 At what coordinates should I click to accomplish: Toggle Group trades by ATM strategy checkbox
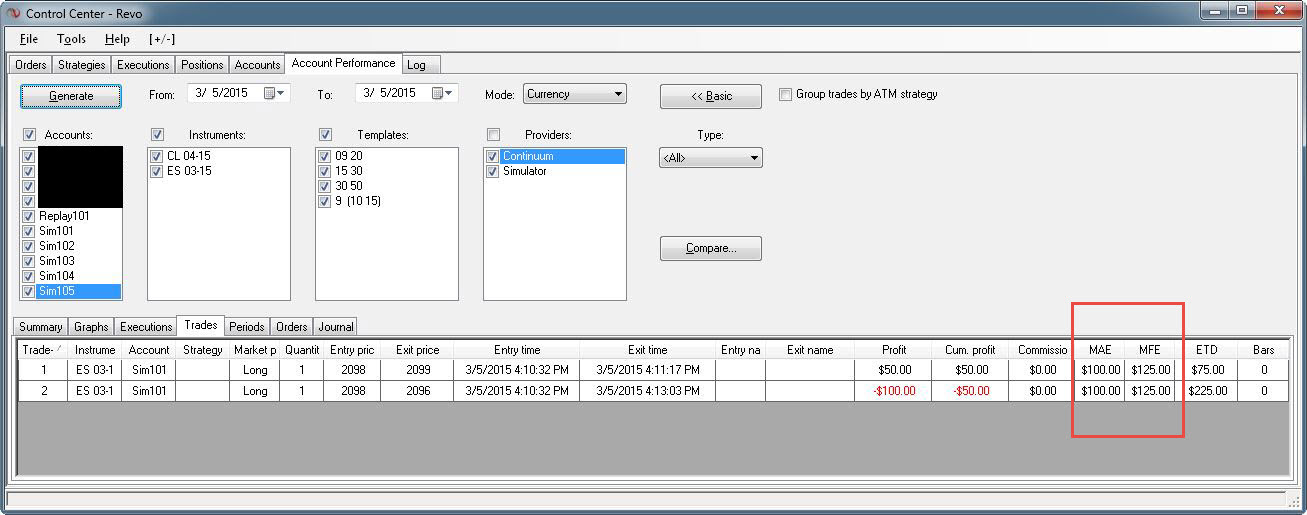[786, 94]
